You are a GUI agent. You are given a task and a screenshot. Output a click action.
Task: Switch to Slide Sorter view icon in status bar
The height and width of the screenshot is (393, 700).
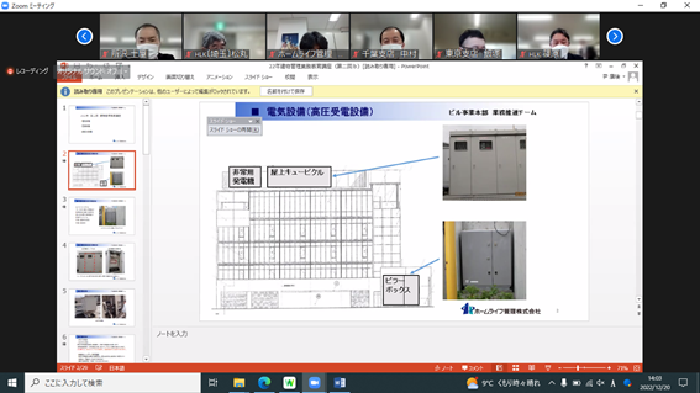coord(515,368)
